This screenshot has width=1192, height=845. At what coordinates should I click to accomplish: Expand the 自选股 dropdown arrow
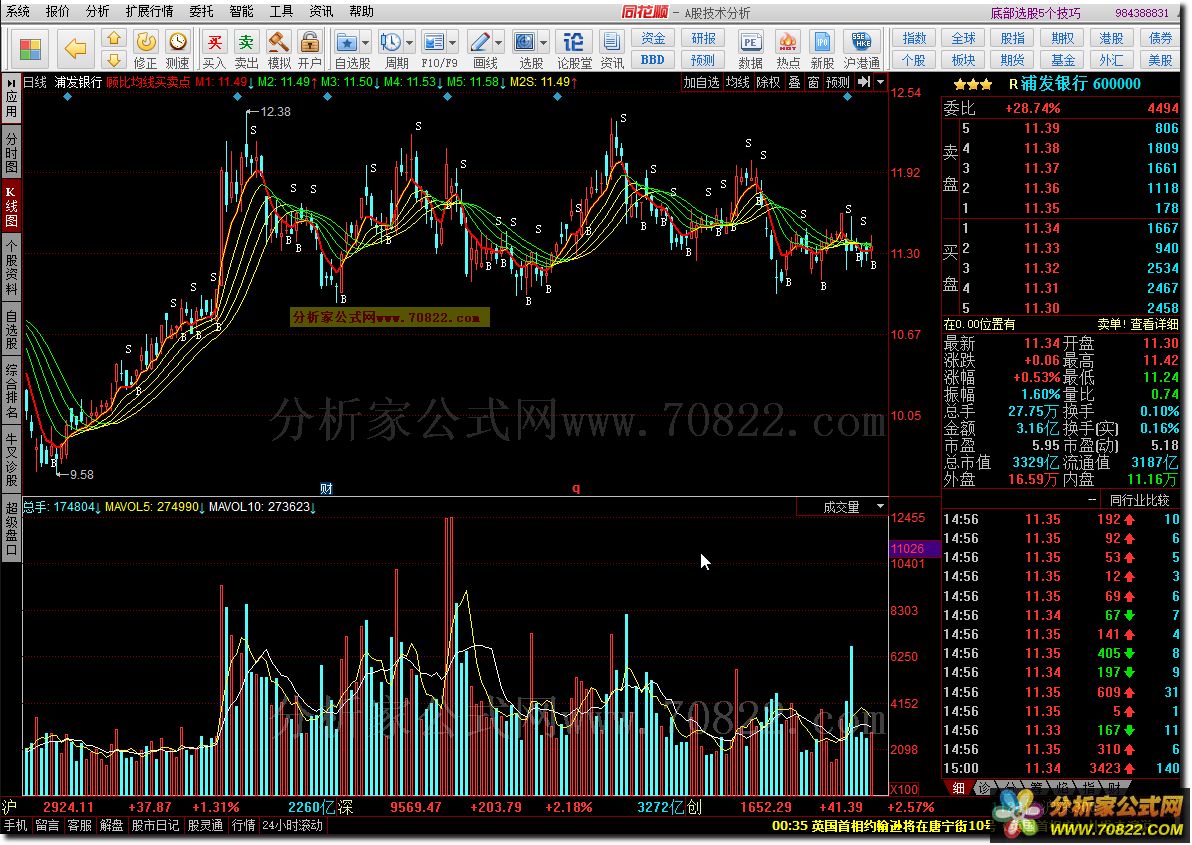[x=366, y=42]
